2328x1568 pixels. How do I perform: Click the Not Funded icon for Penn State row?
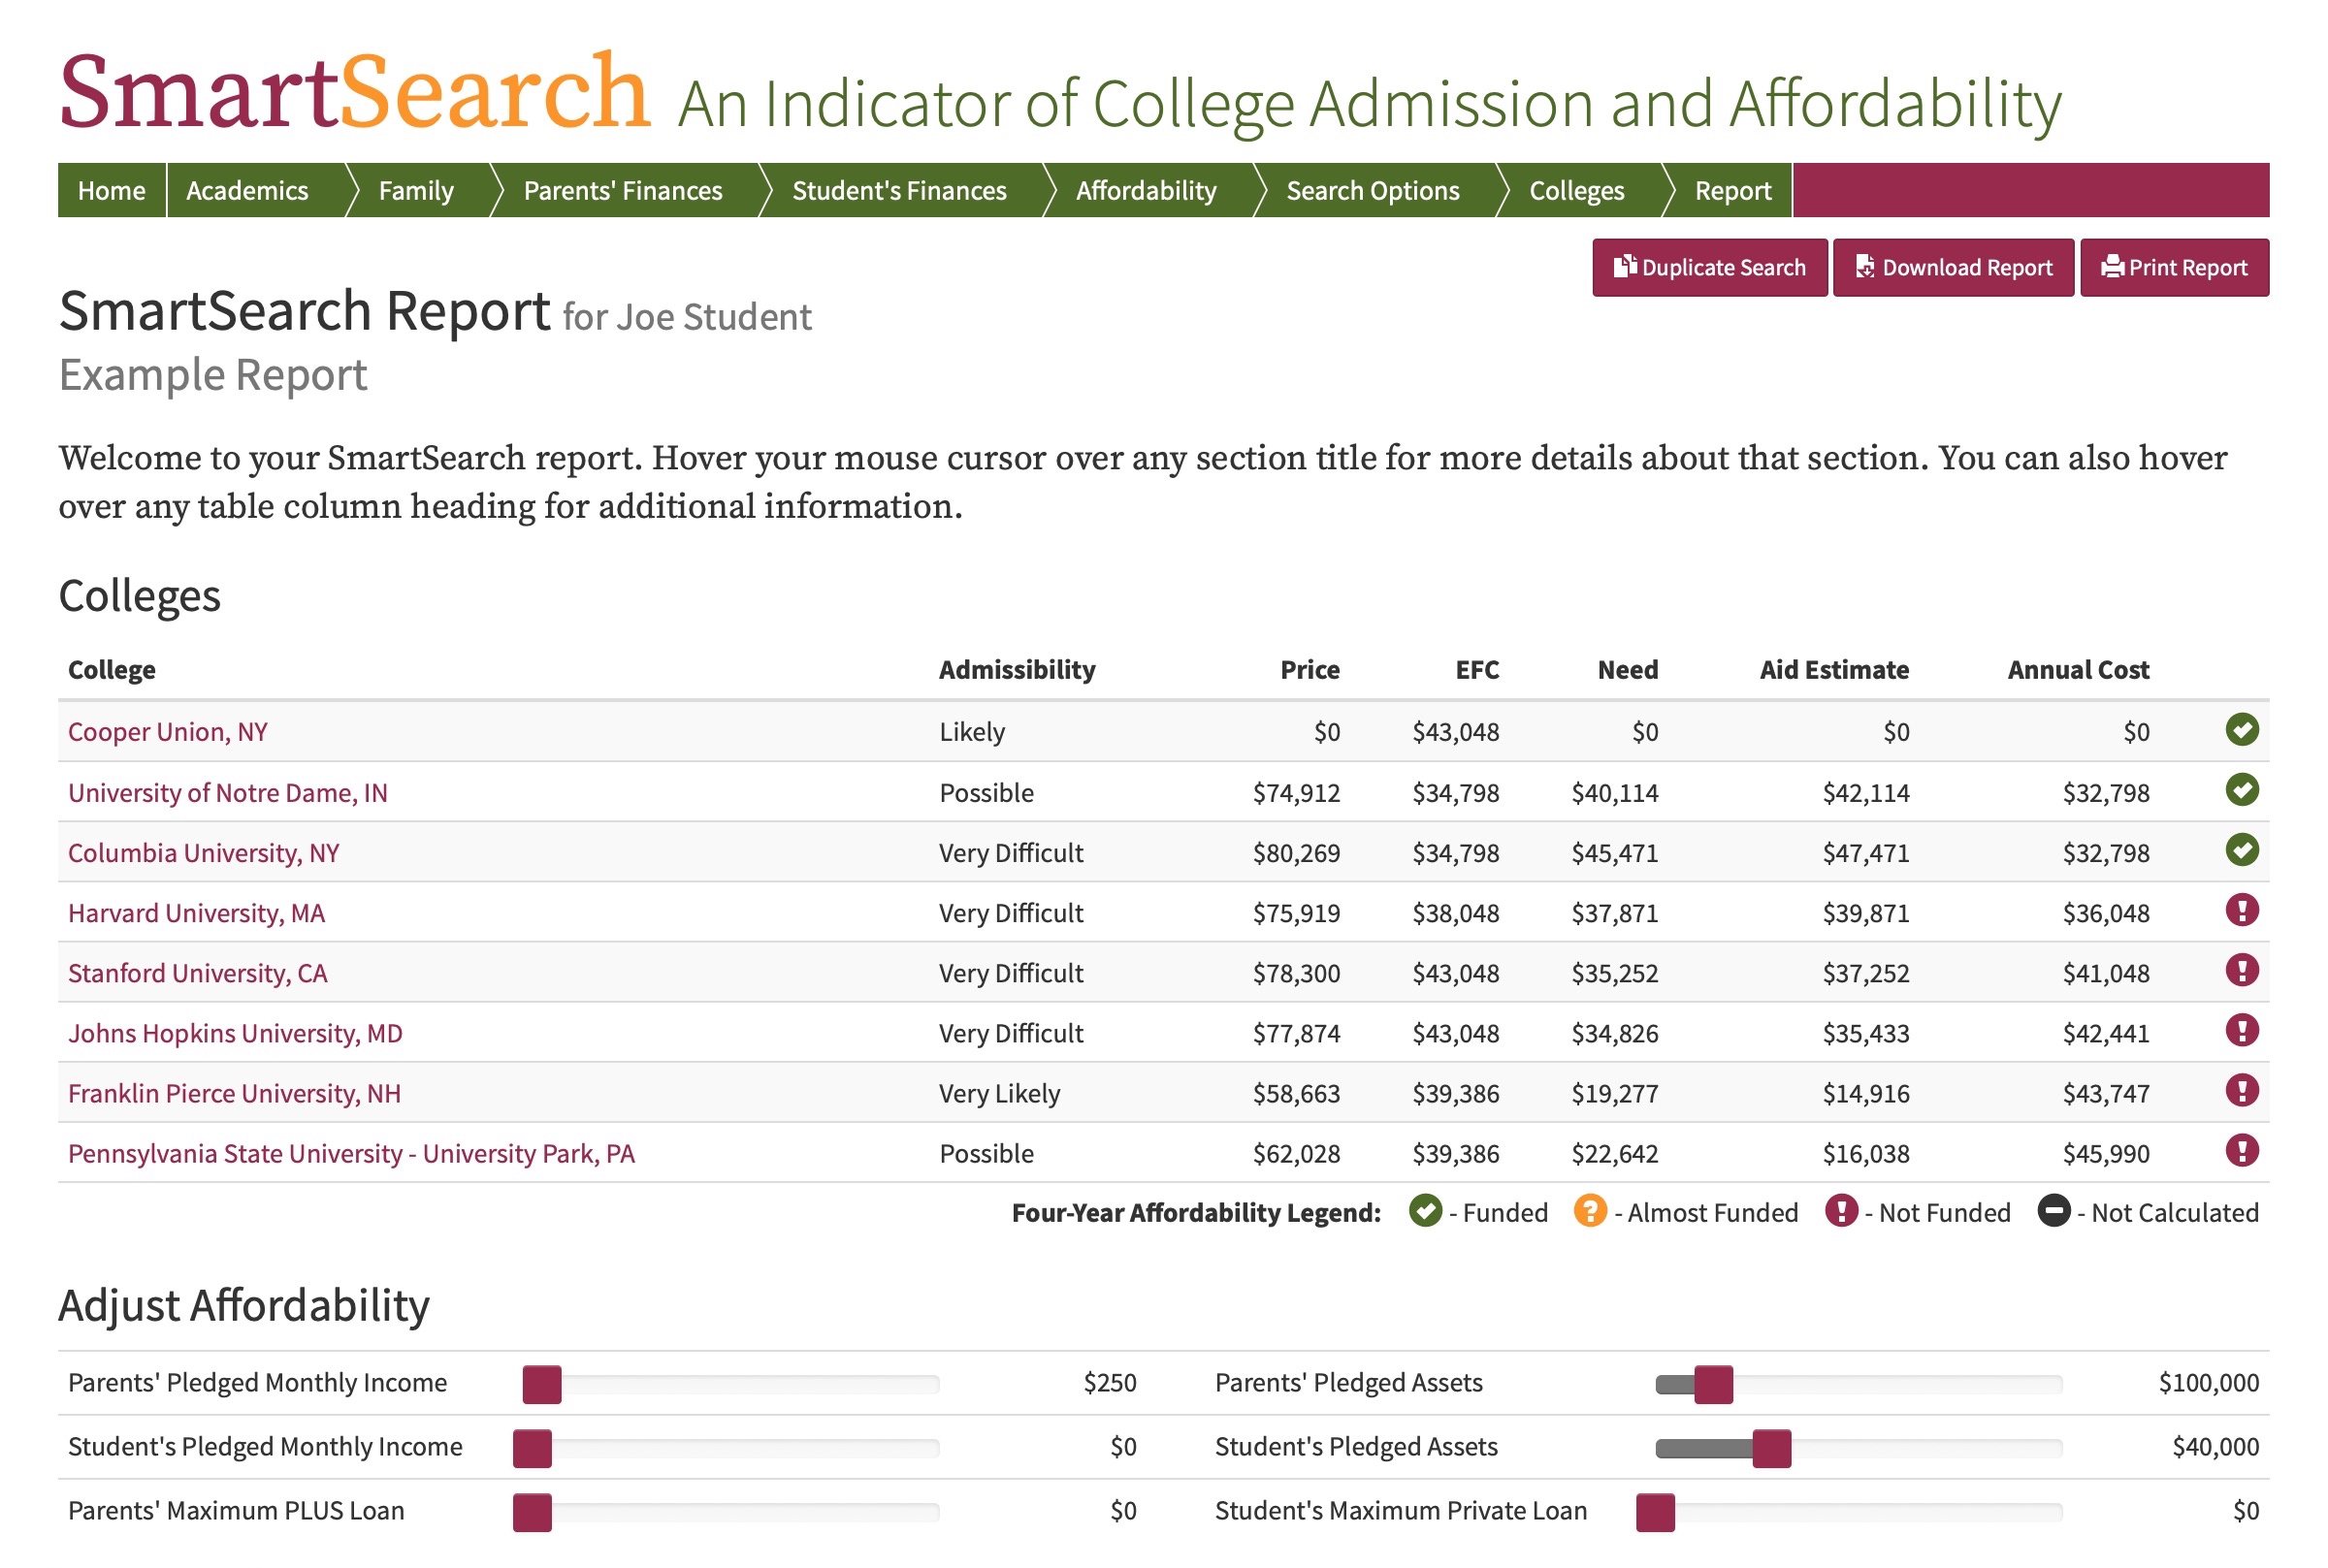coord(2243,1152)
